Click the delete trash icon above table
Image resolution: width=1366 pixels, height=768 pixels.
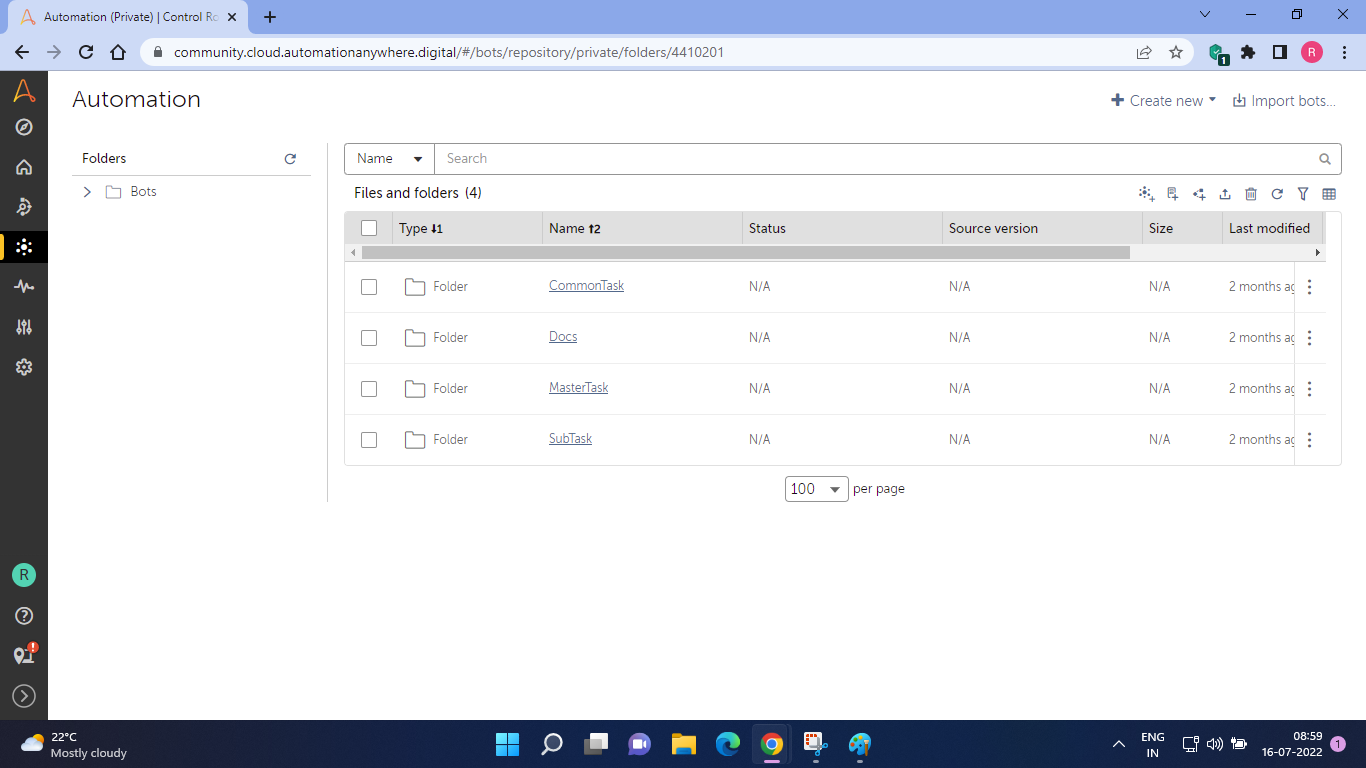coord(1251,194)
